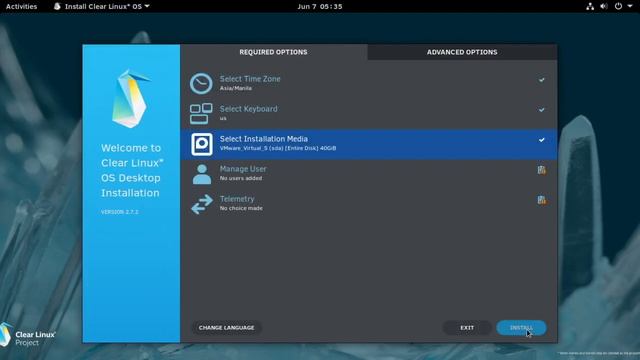Image resolution: width=640 pixels, height=360 pixels.
Task: Click the Install button
Action: (521, 328)
